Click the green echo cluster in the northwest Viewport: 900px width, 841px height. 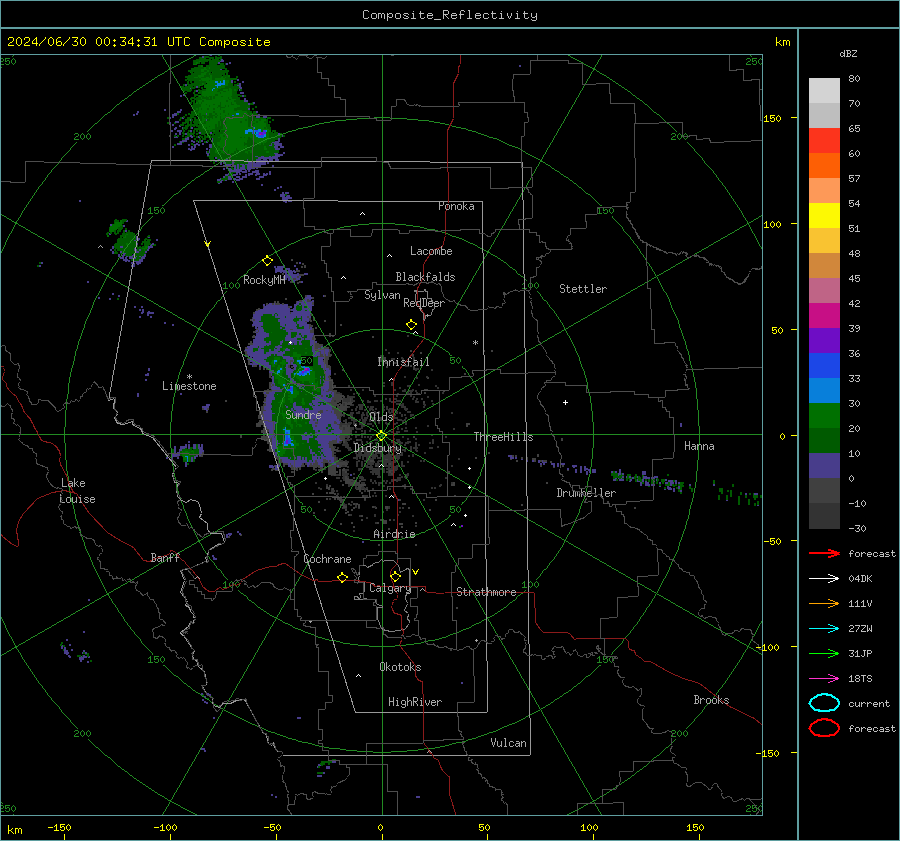[230, 118]
